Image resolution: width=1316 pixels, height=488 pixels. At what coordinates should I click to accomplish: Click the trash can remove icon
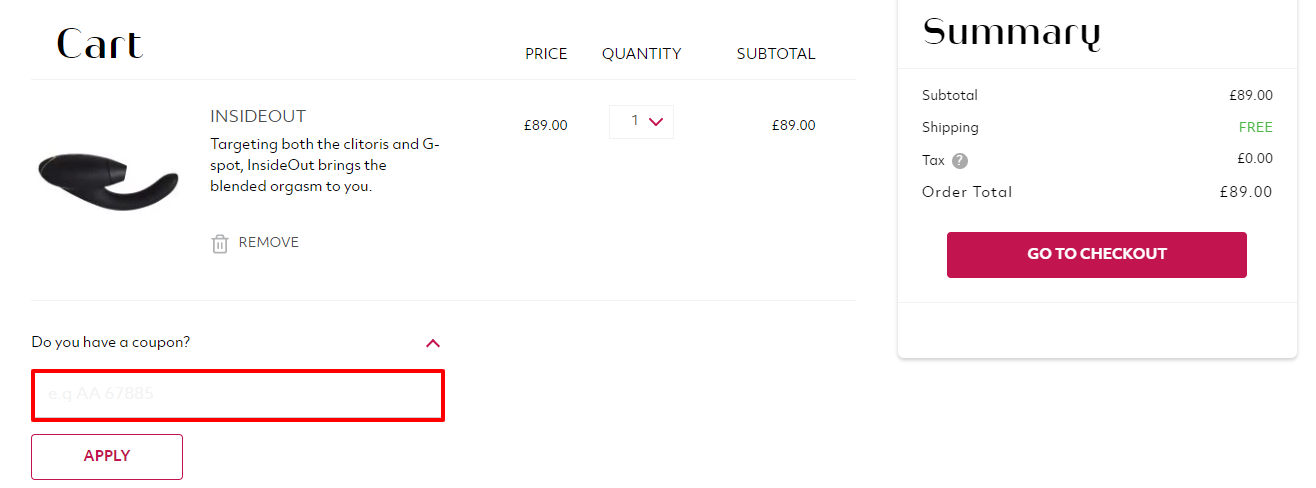[x=220, y=243]
